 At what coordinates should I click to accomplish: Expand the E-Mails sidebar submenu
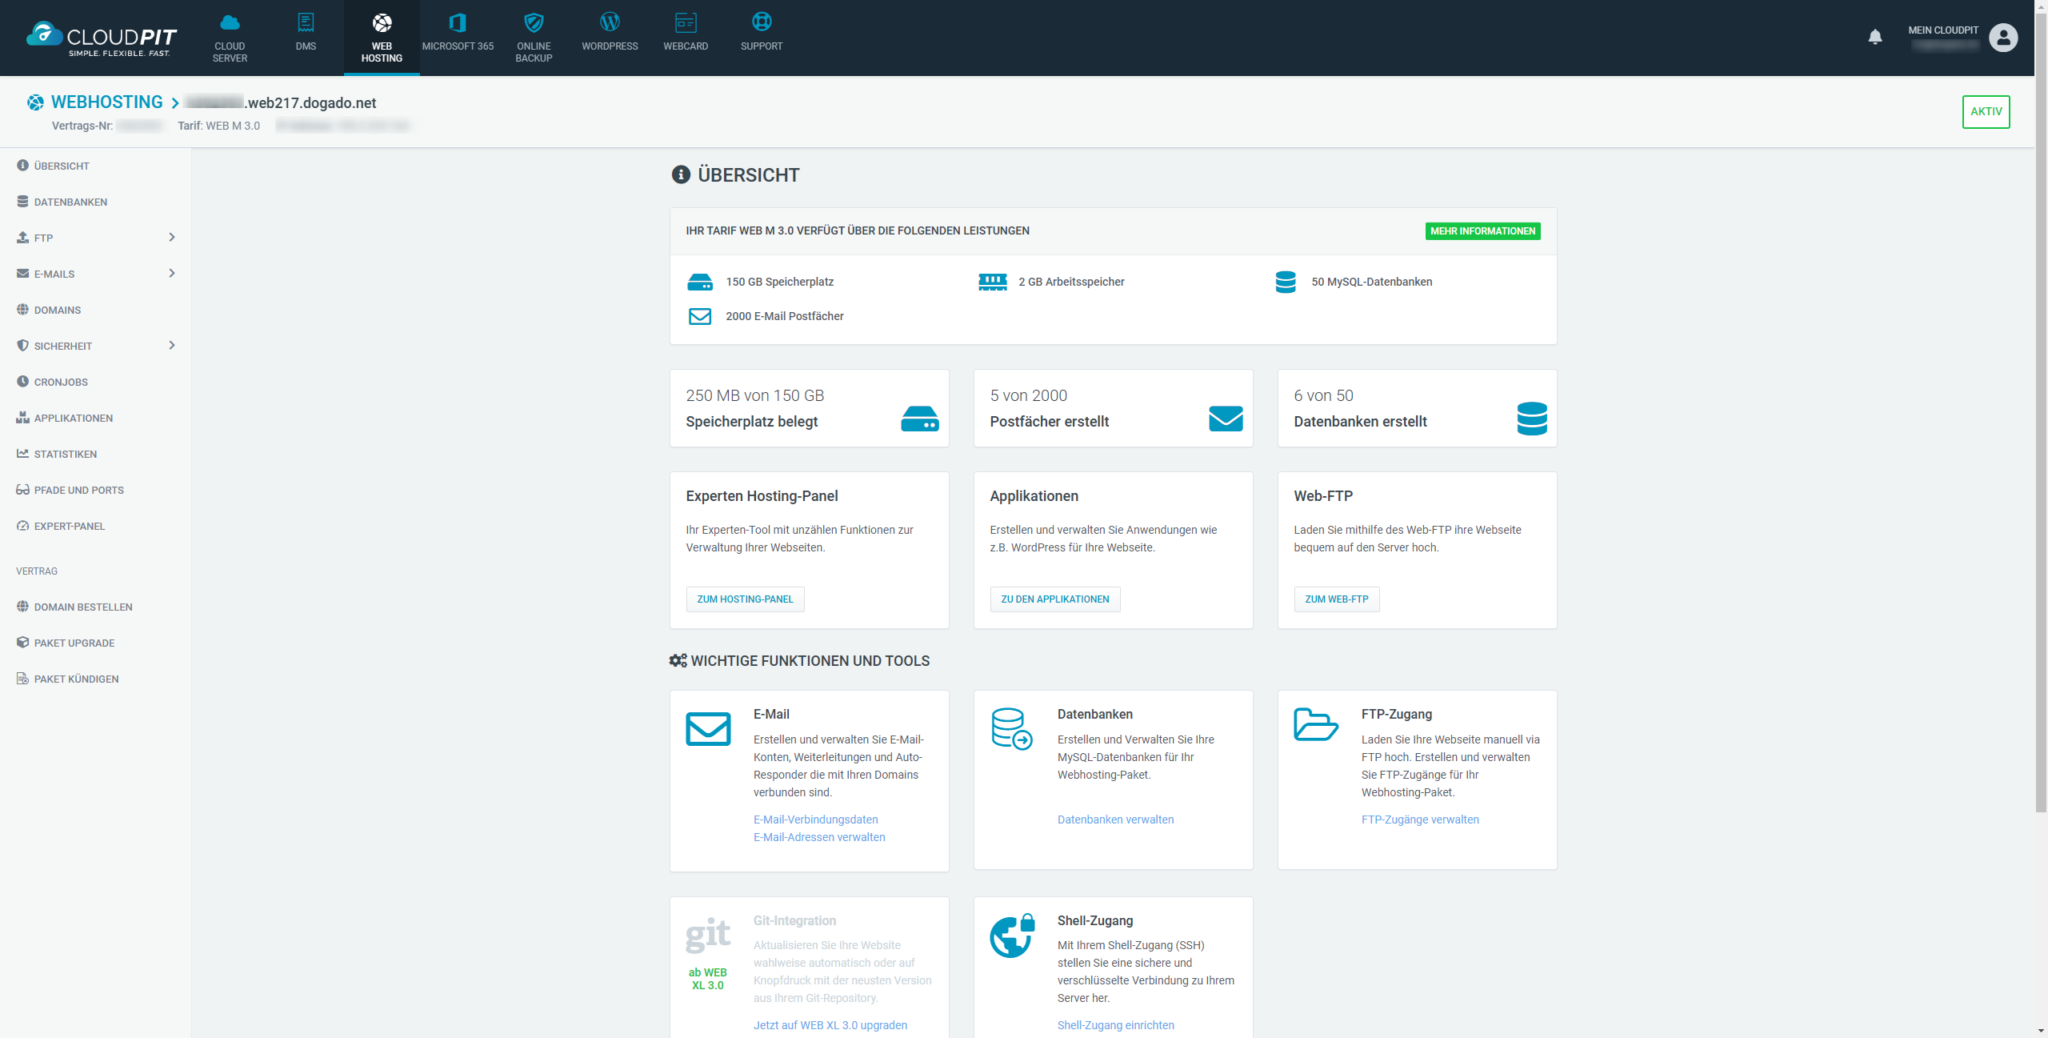click(172, 274)
